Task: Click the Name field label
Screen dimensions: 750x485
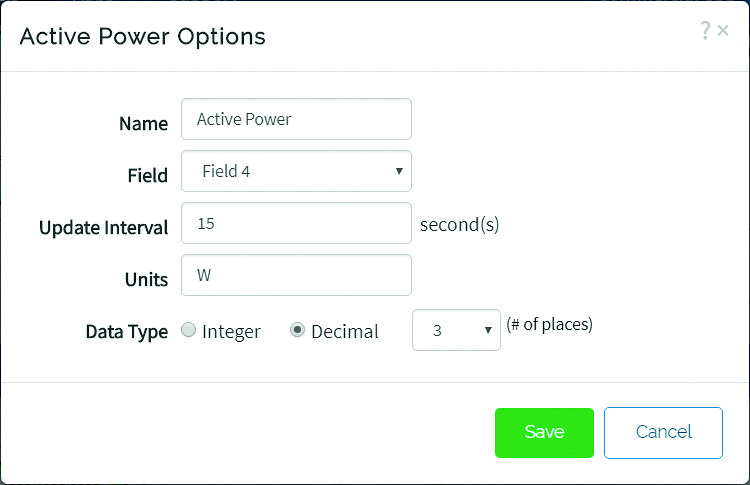Action: [x=143, y=123]
